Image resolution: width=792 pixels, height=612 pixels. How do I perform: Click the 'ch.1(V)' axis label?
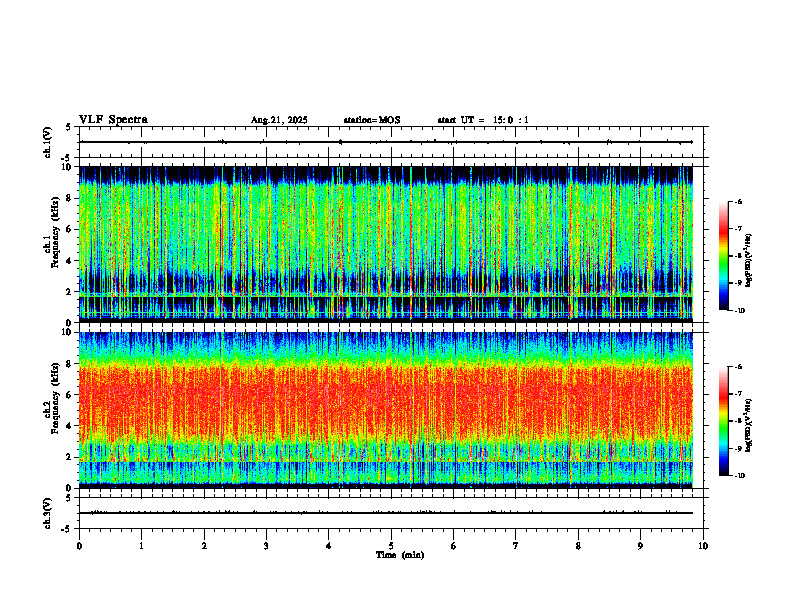(x=48, y=142)
